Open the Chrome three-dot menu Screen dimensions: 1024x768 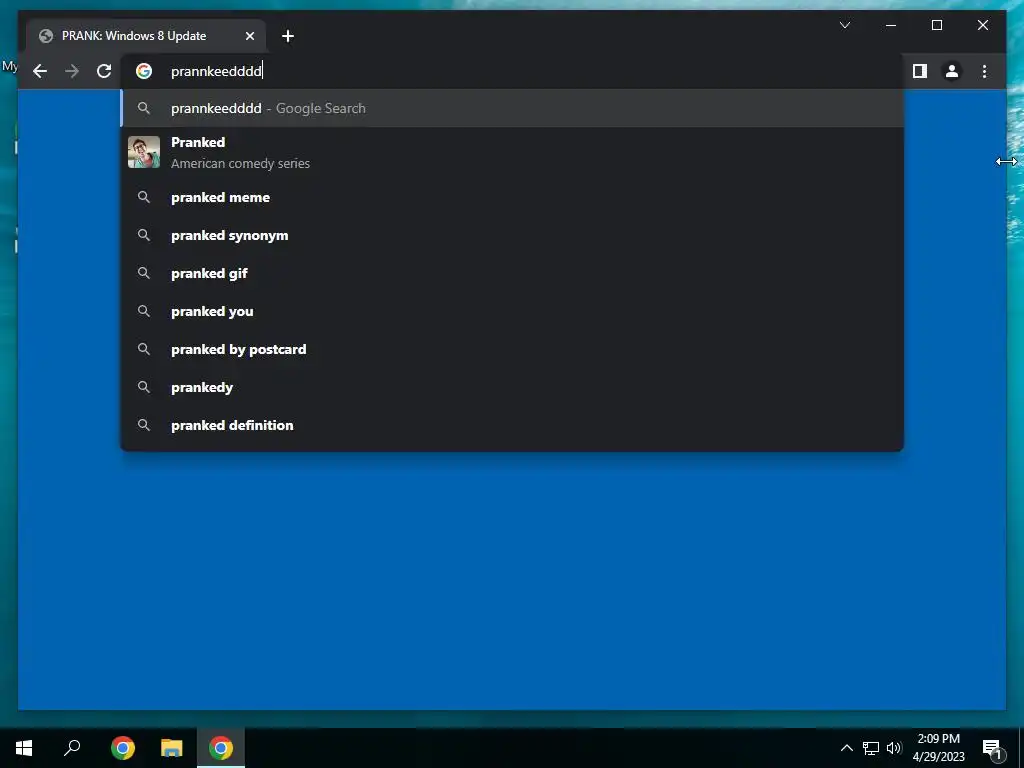984,71
